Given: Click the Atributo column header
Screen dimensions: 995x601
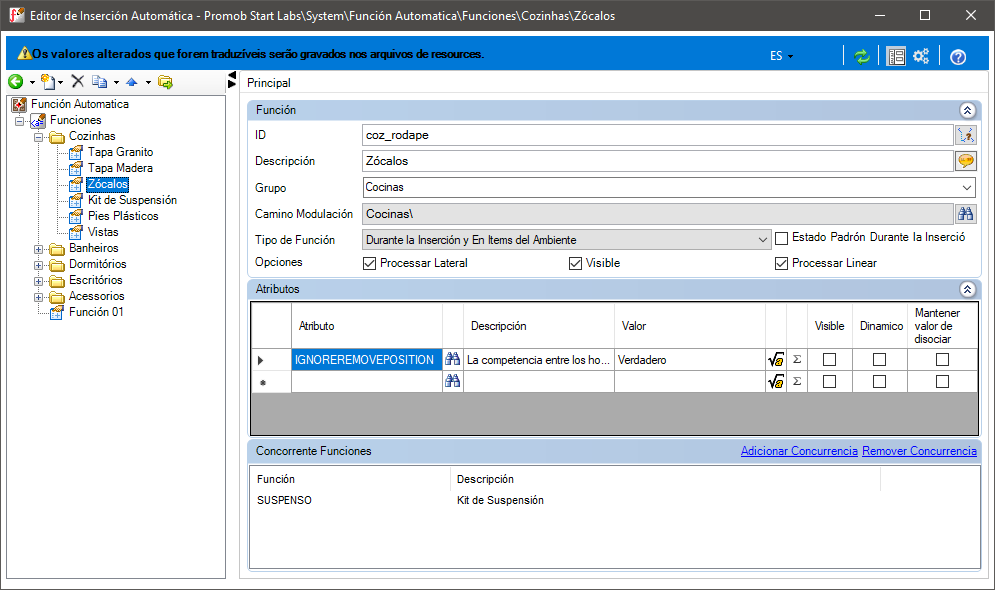Looking at the screenshot, I should tap(367, 326).
